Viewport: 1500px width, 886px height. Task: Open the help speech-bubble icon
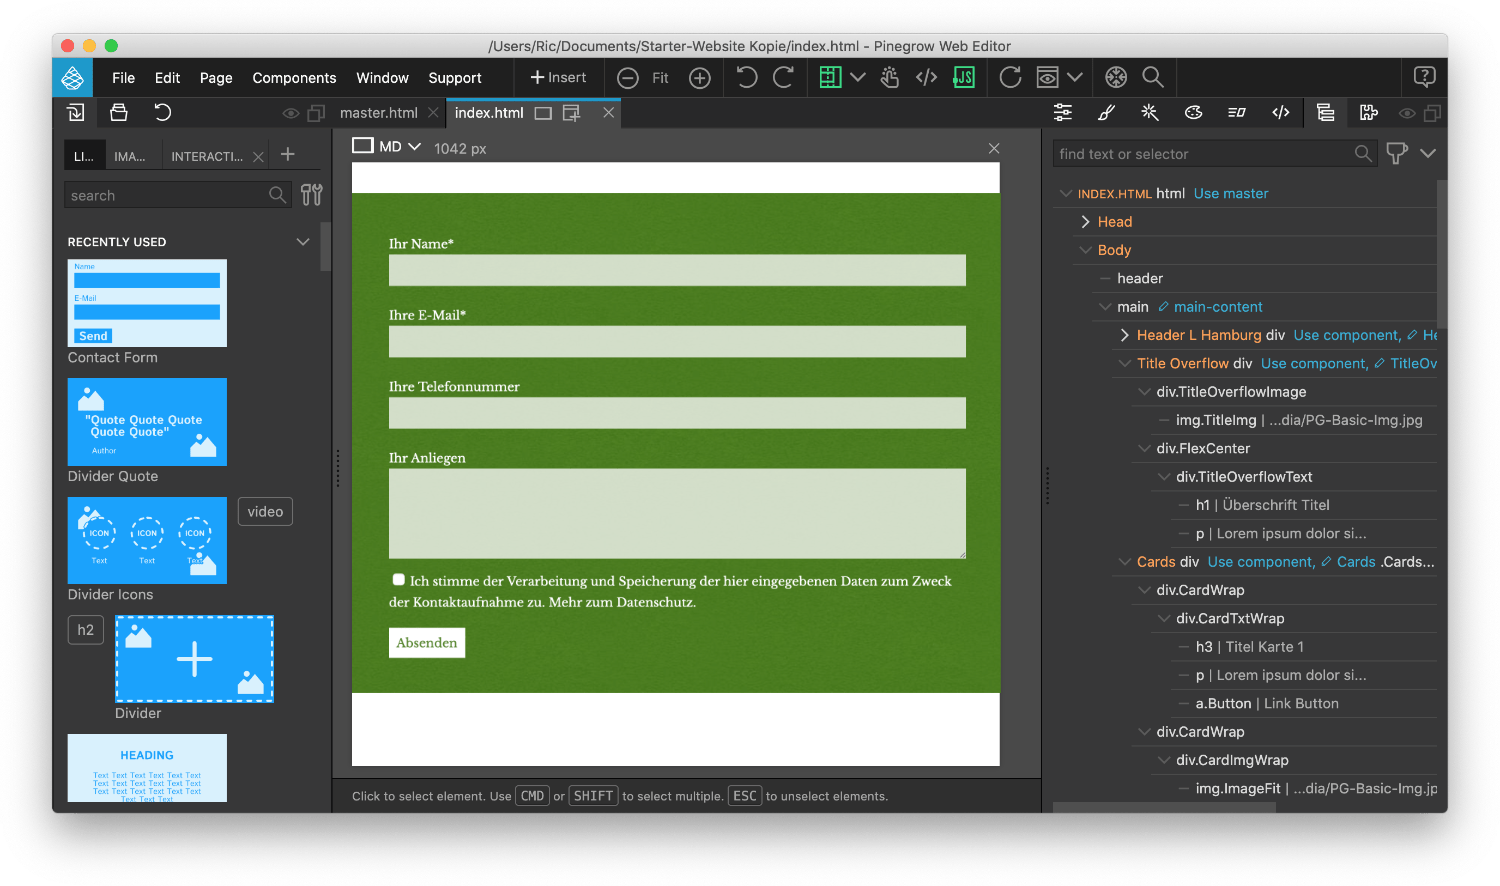coord(1425,77)
